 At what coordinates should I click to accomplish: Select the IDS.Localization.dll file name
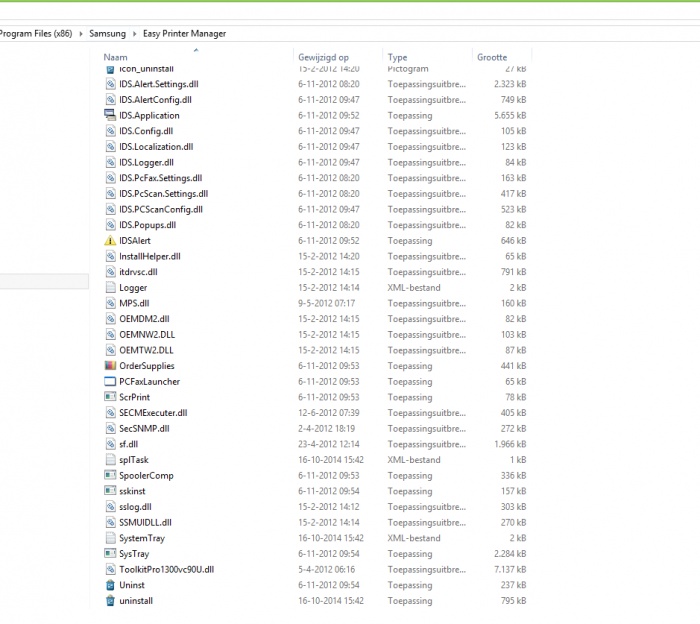[156, 146]
